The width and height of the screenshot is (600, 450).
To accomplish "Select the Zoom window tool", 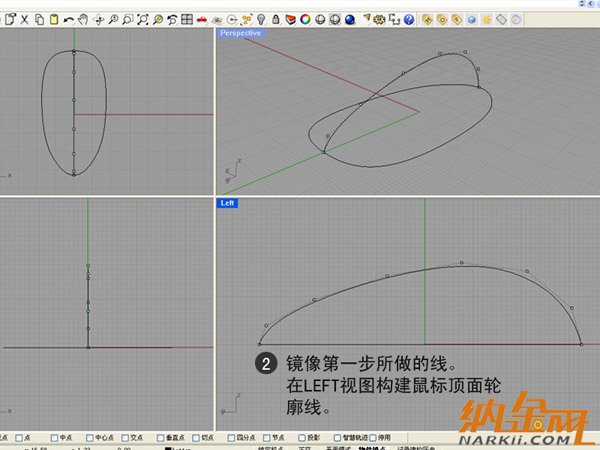I will tap(128, 19).
